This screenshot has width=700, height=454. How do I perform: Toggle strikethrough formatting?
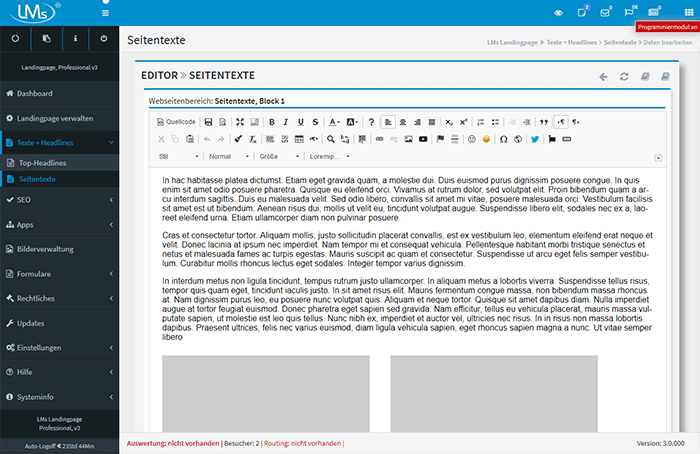tap(315, 122)
